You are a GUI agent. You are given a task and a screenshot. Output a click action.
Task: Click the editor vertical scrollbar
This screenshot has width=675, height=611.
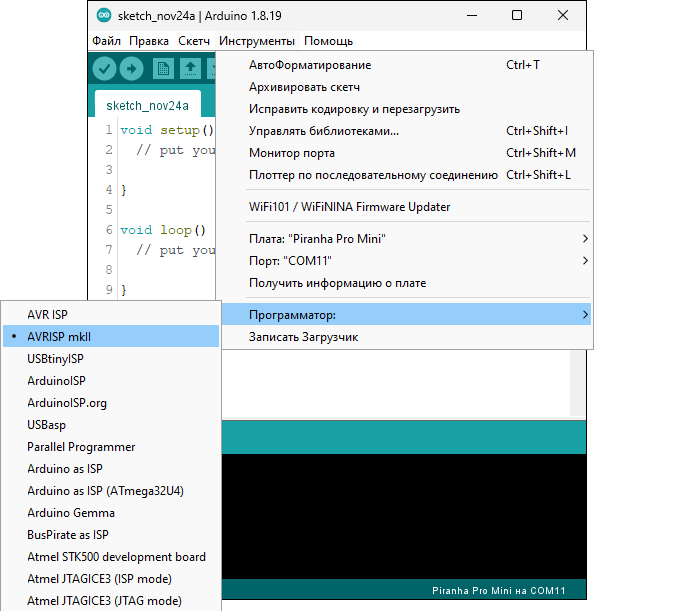click(578, 383)
